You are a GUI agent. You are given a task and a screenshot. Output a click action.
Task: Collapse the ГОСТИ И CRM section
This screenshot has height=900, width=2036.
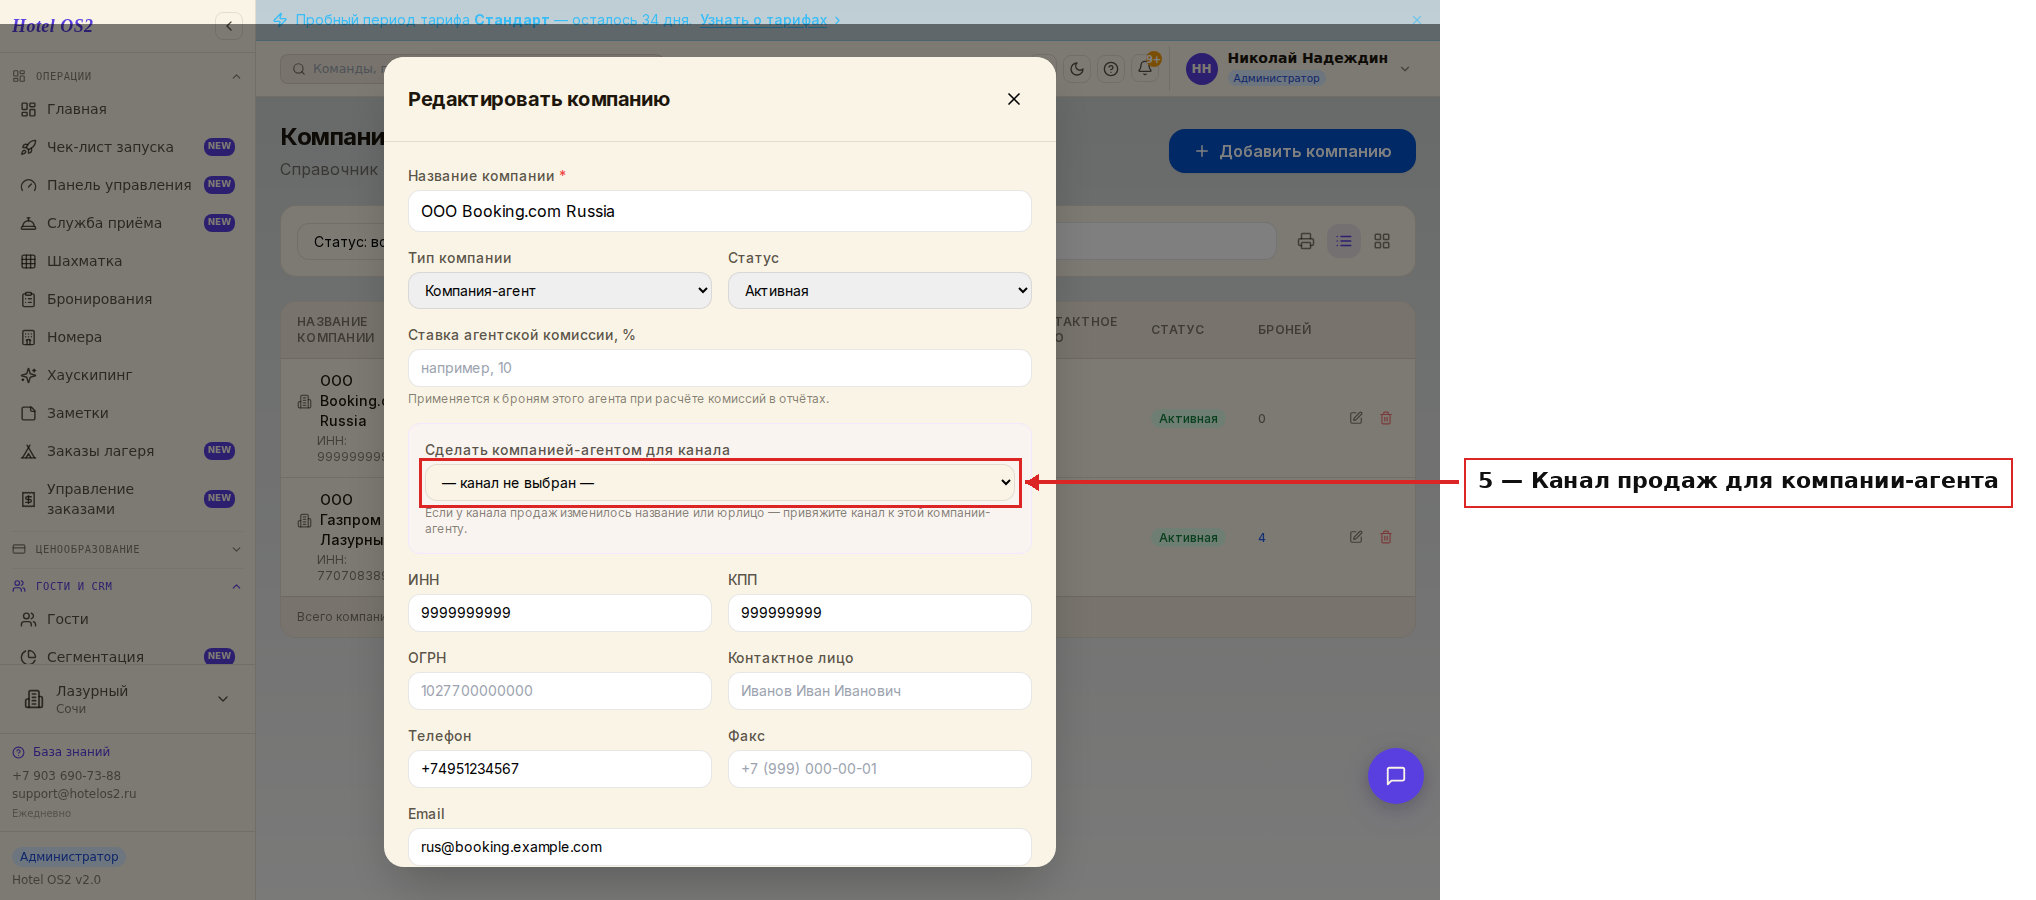point(127,586)
